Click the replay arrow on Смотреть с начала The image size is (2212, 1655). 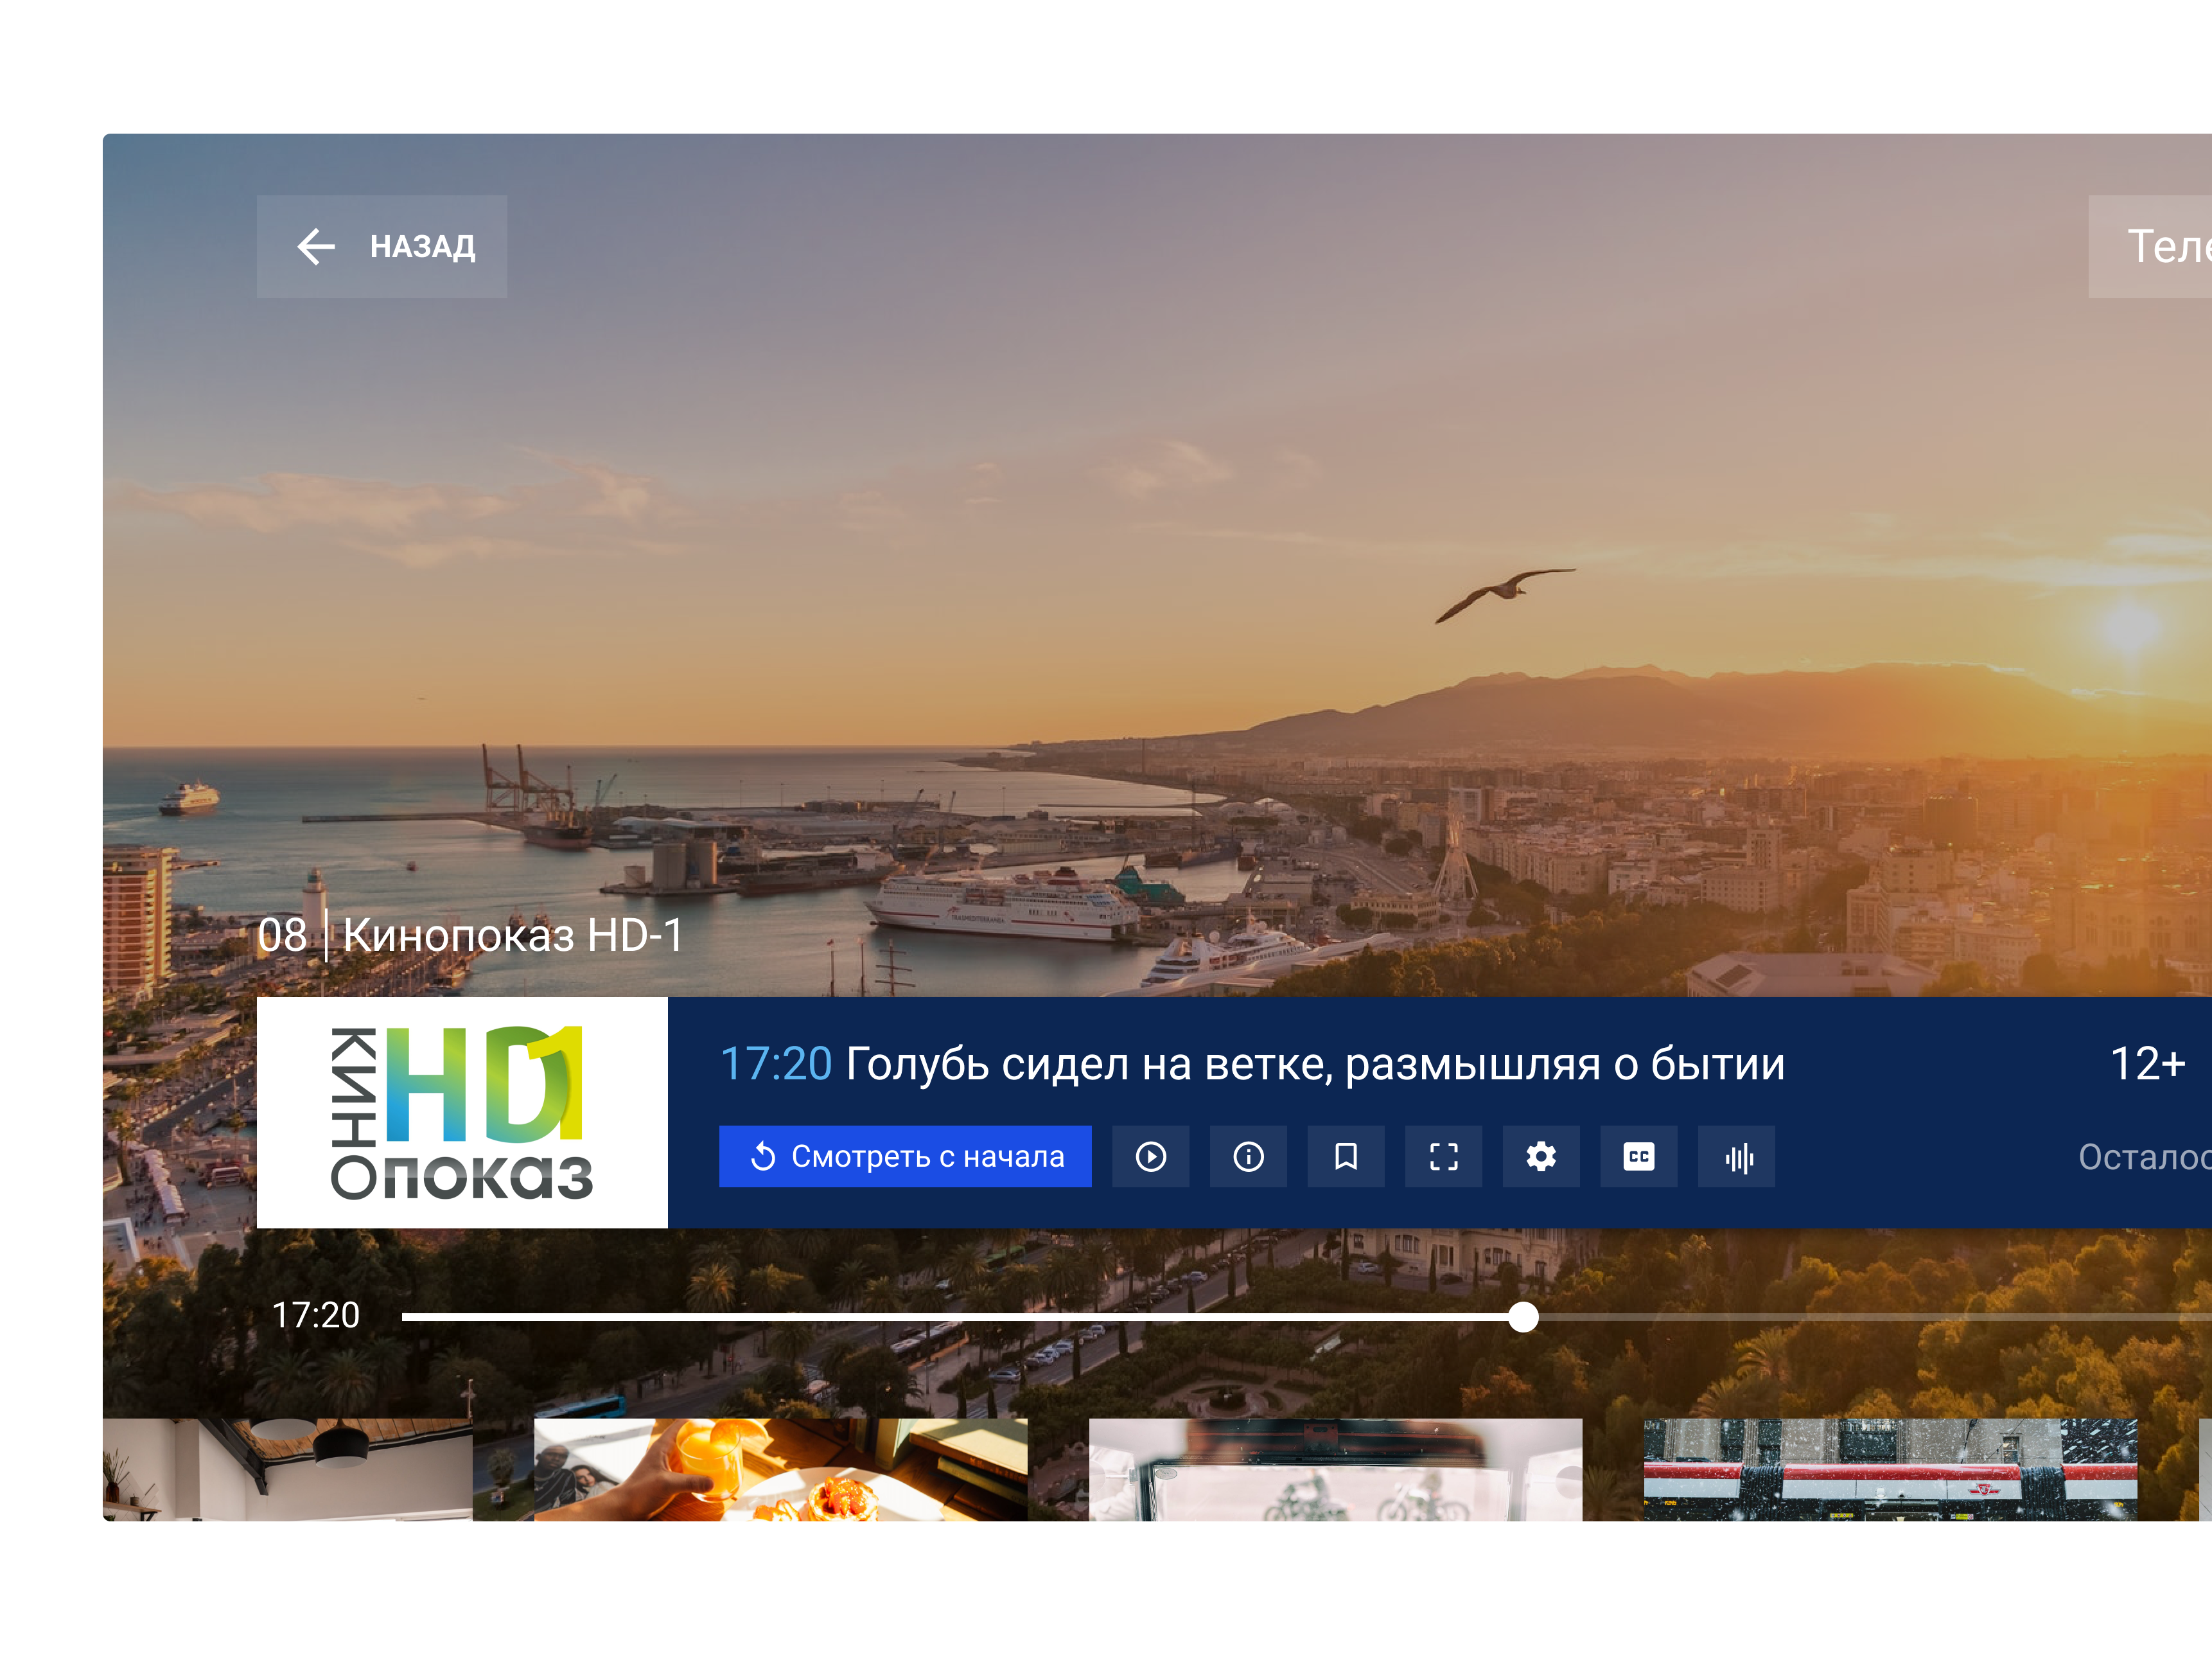tap(763, 1157)
